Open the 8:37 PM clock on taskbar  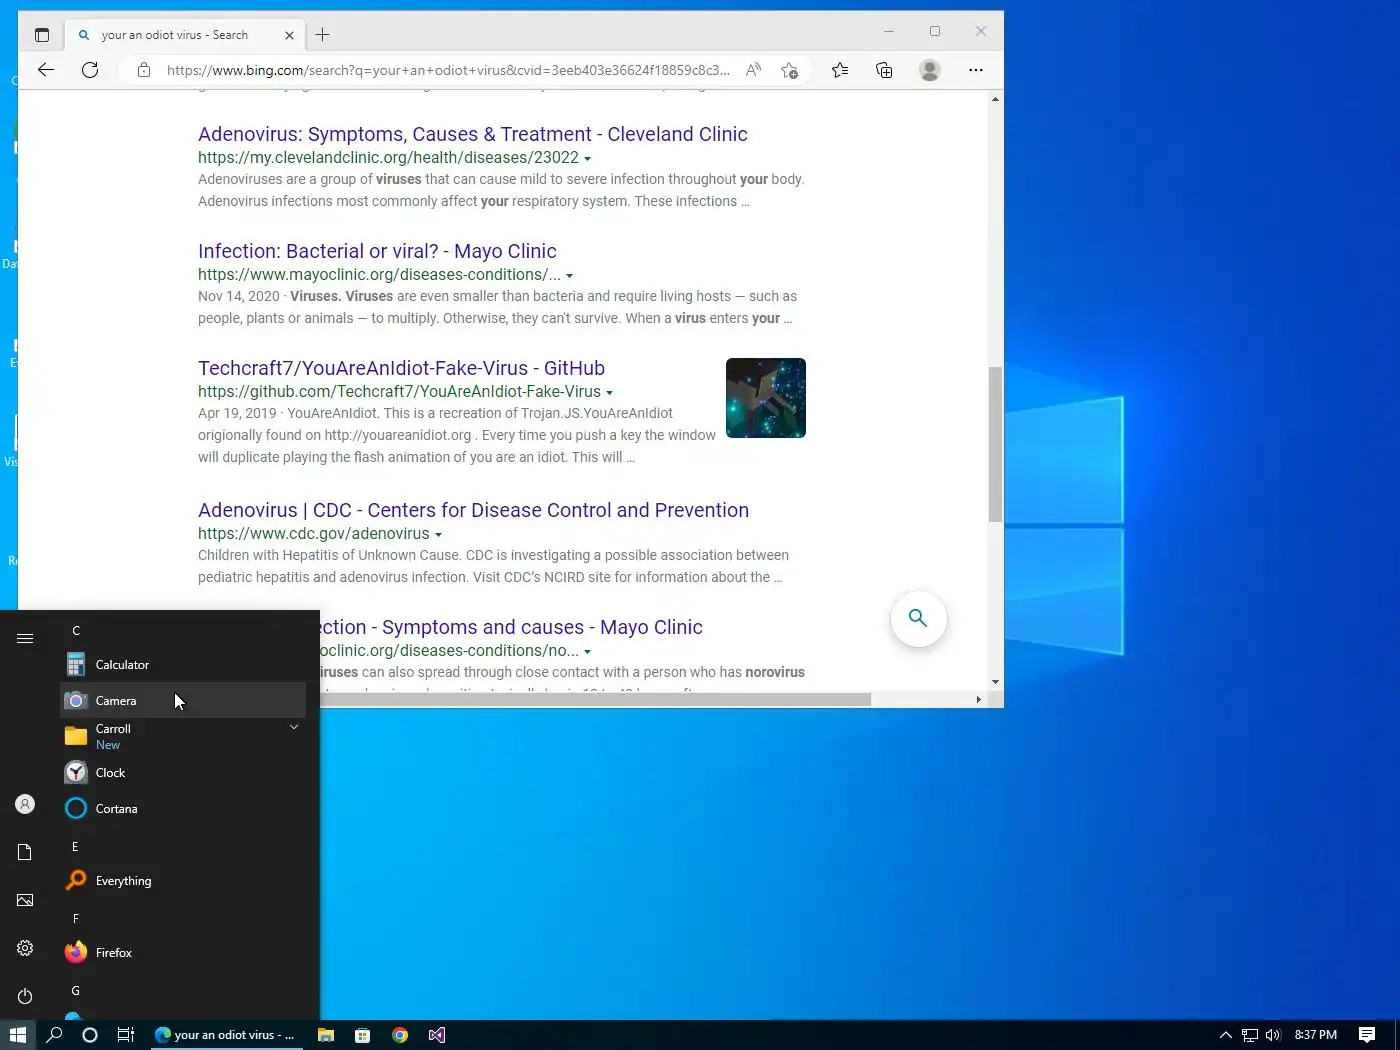tap(1315, 1035)
